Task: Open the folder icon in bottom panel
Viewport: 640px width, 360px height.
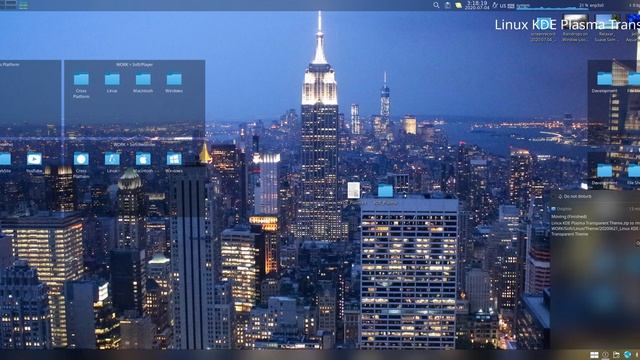Action: point(616,355)
